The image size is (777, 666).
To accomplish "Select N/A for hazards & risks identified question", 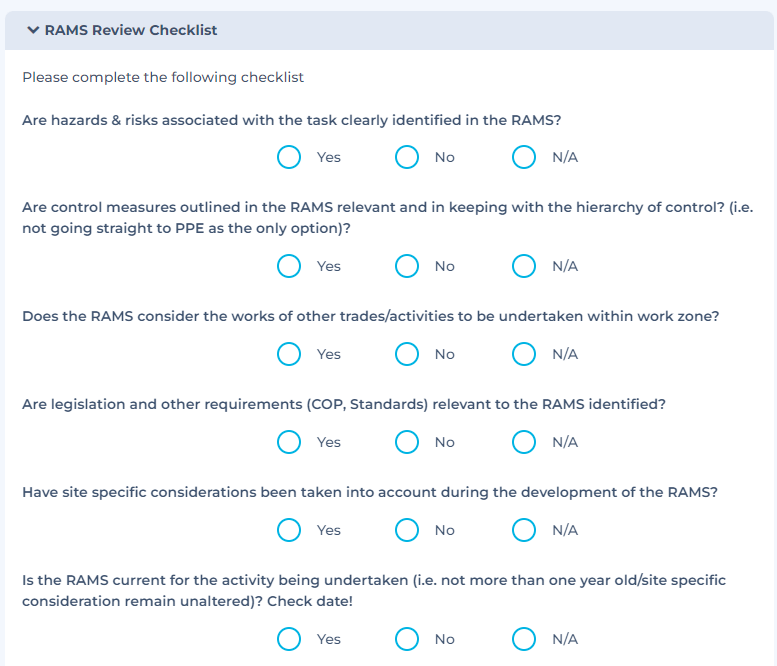I will coord(524,157).
